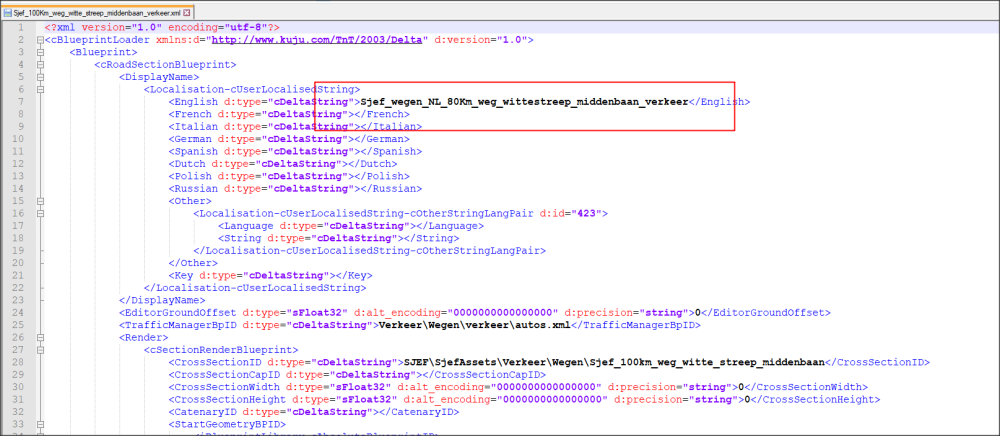Click the save-state file icon on the tab
The width and height of the screenshot is (1000, 436).
(8, 11)
